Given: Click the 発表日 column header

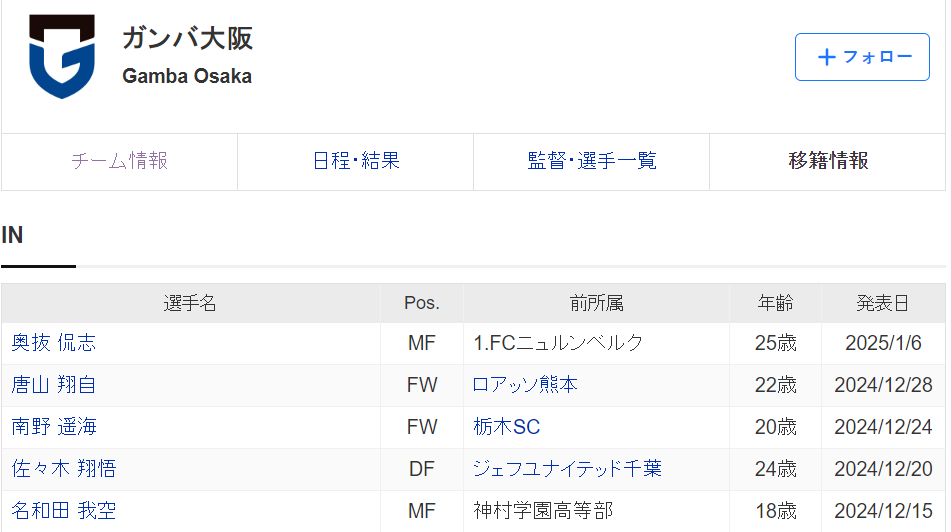Looking at the screenshot, I should [x=882, y=303].
